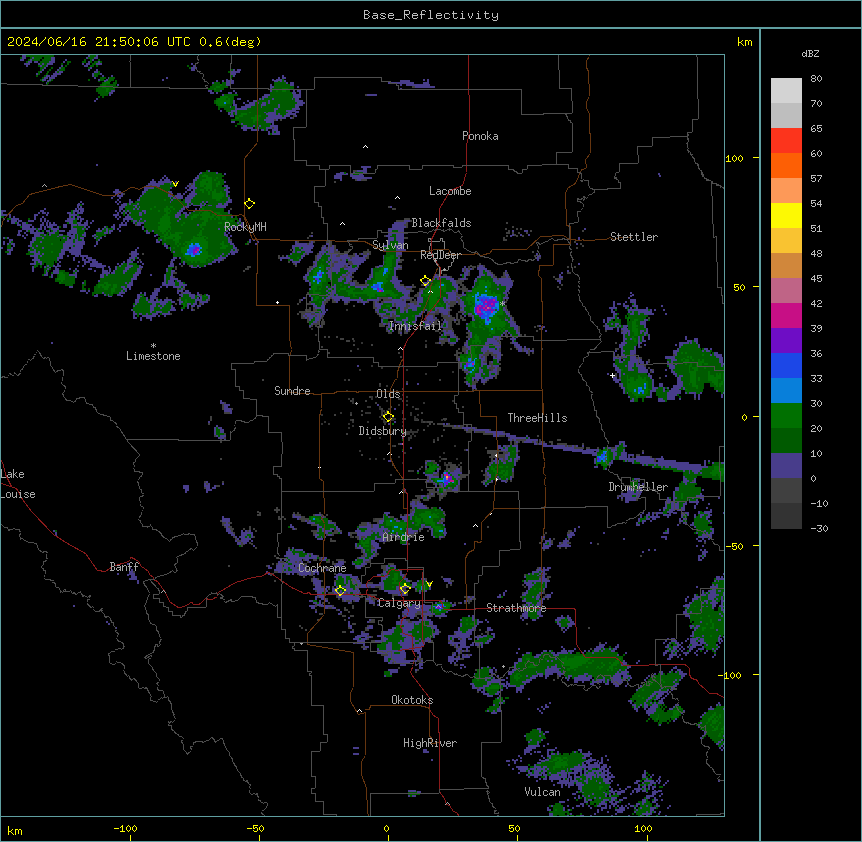Click the magenta 39 dBZ legend color
The width and height of the screenshot is (862, 842).
coord(786,315)
